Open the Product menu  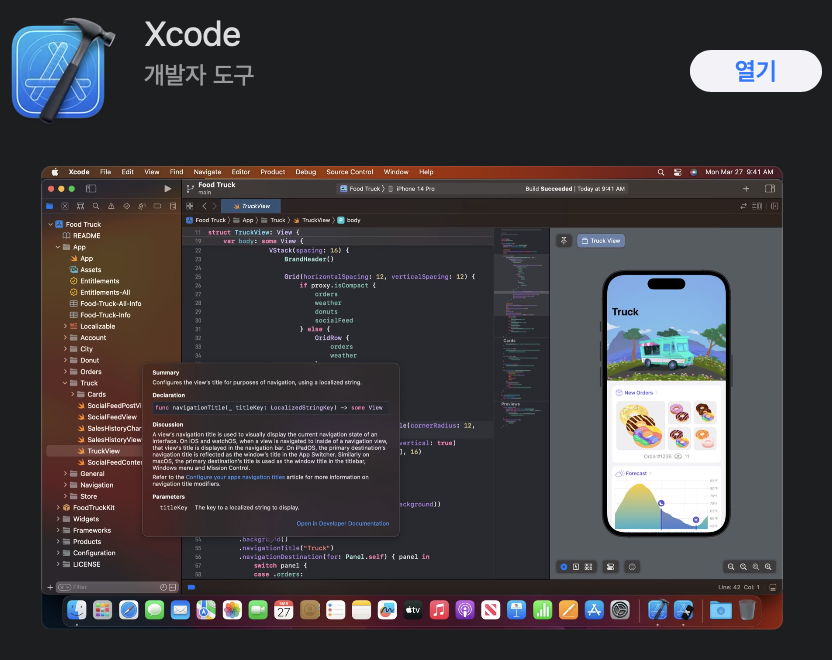[273, 172]
